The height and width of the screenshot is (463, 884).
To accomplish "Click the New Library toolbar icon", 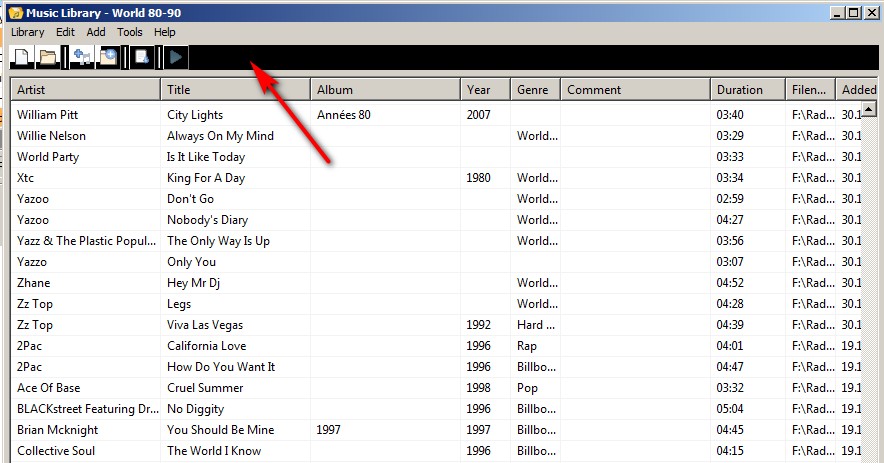I will click(x=20, y=58).
